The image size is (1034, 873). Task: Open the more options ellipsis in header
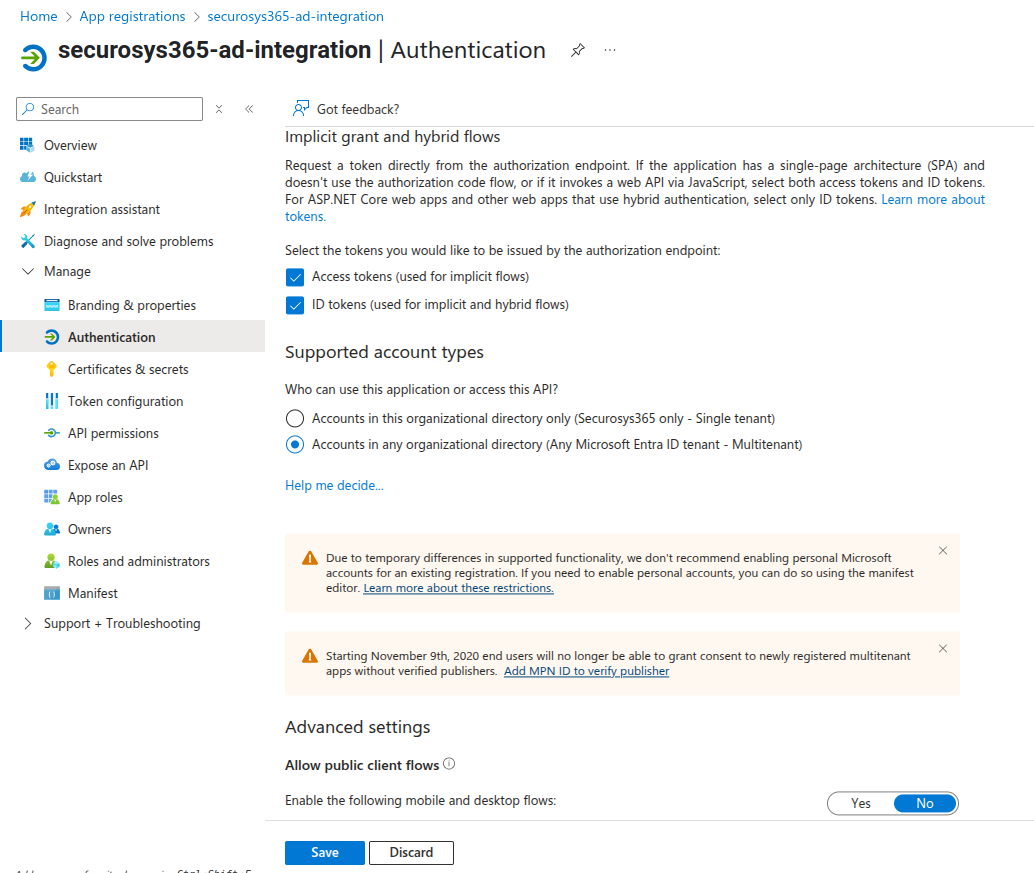tap(610, 51)
